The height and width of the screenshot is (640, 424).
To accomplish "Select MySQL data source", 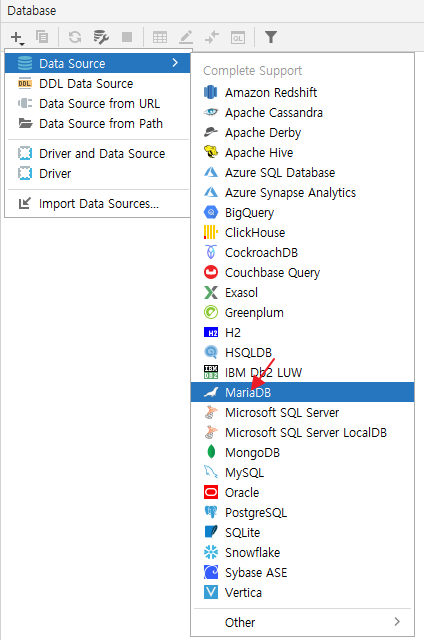I will point(302,473).
